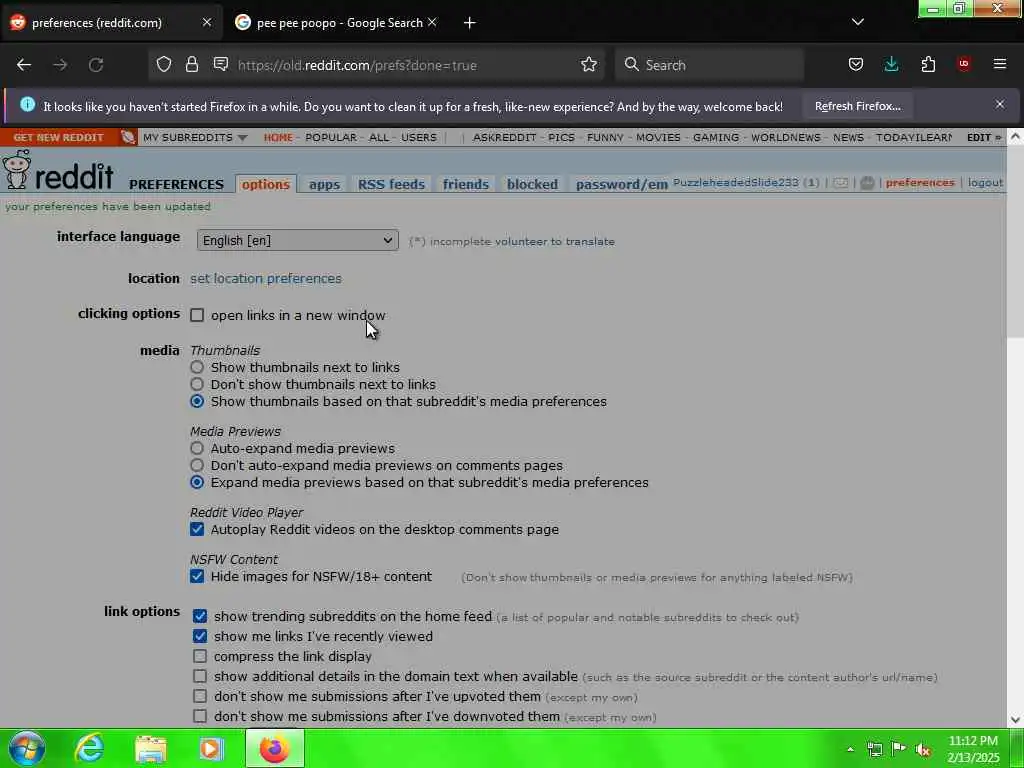1024x768 pixels.
Task: Open the site permissions icon in the address bar
Action: [x=221, y=64]
